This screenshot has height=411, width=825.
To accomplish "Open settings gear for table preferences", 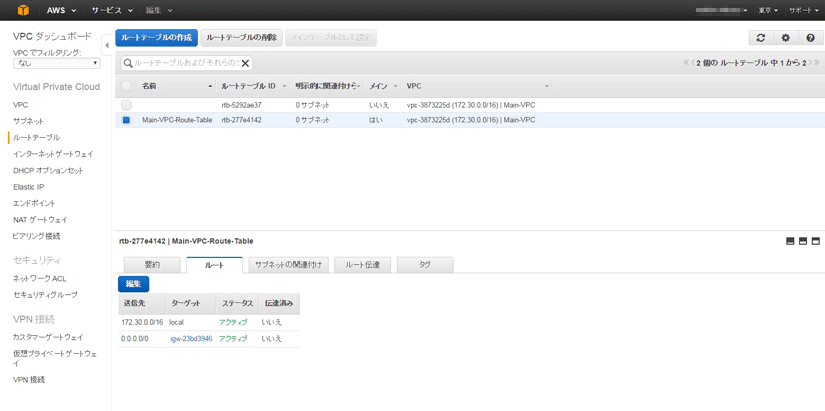I will [x=785, y=38].
